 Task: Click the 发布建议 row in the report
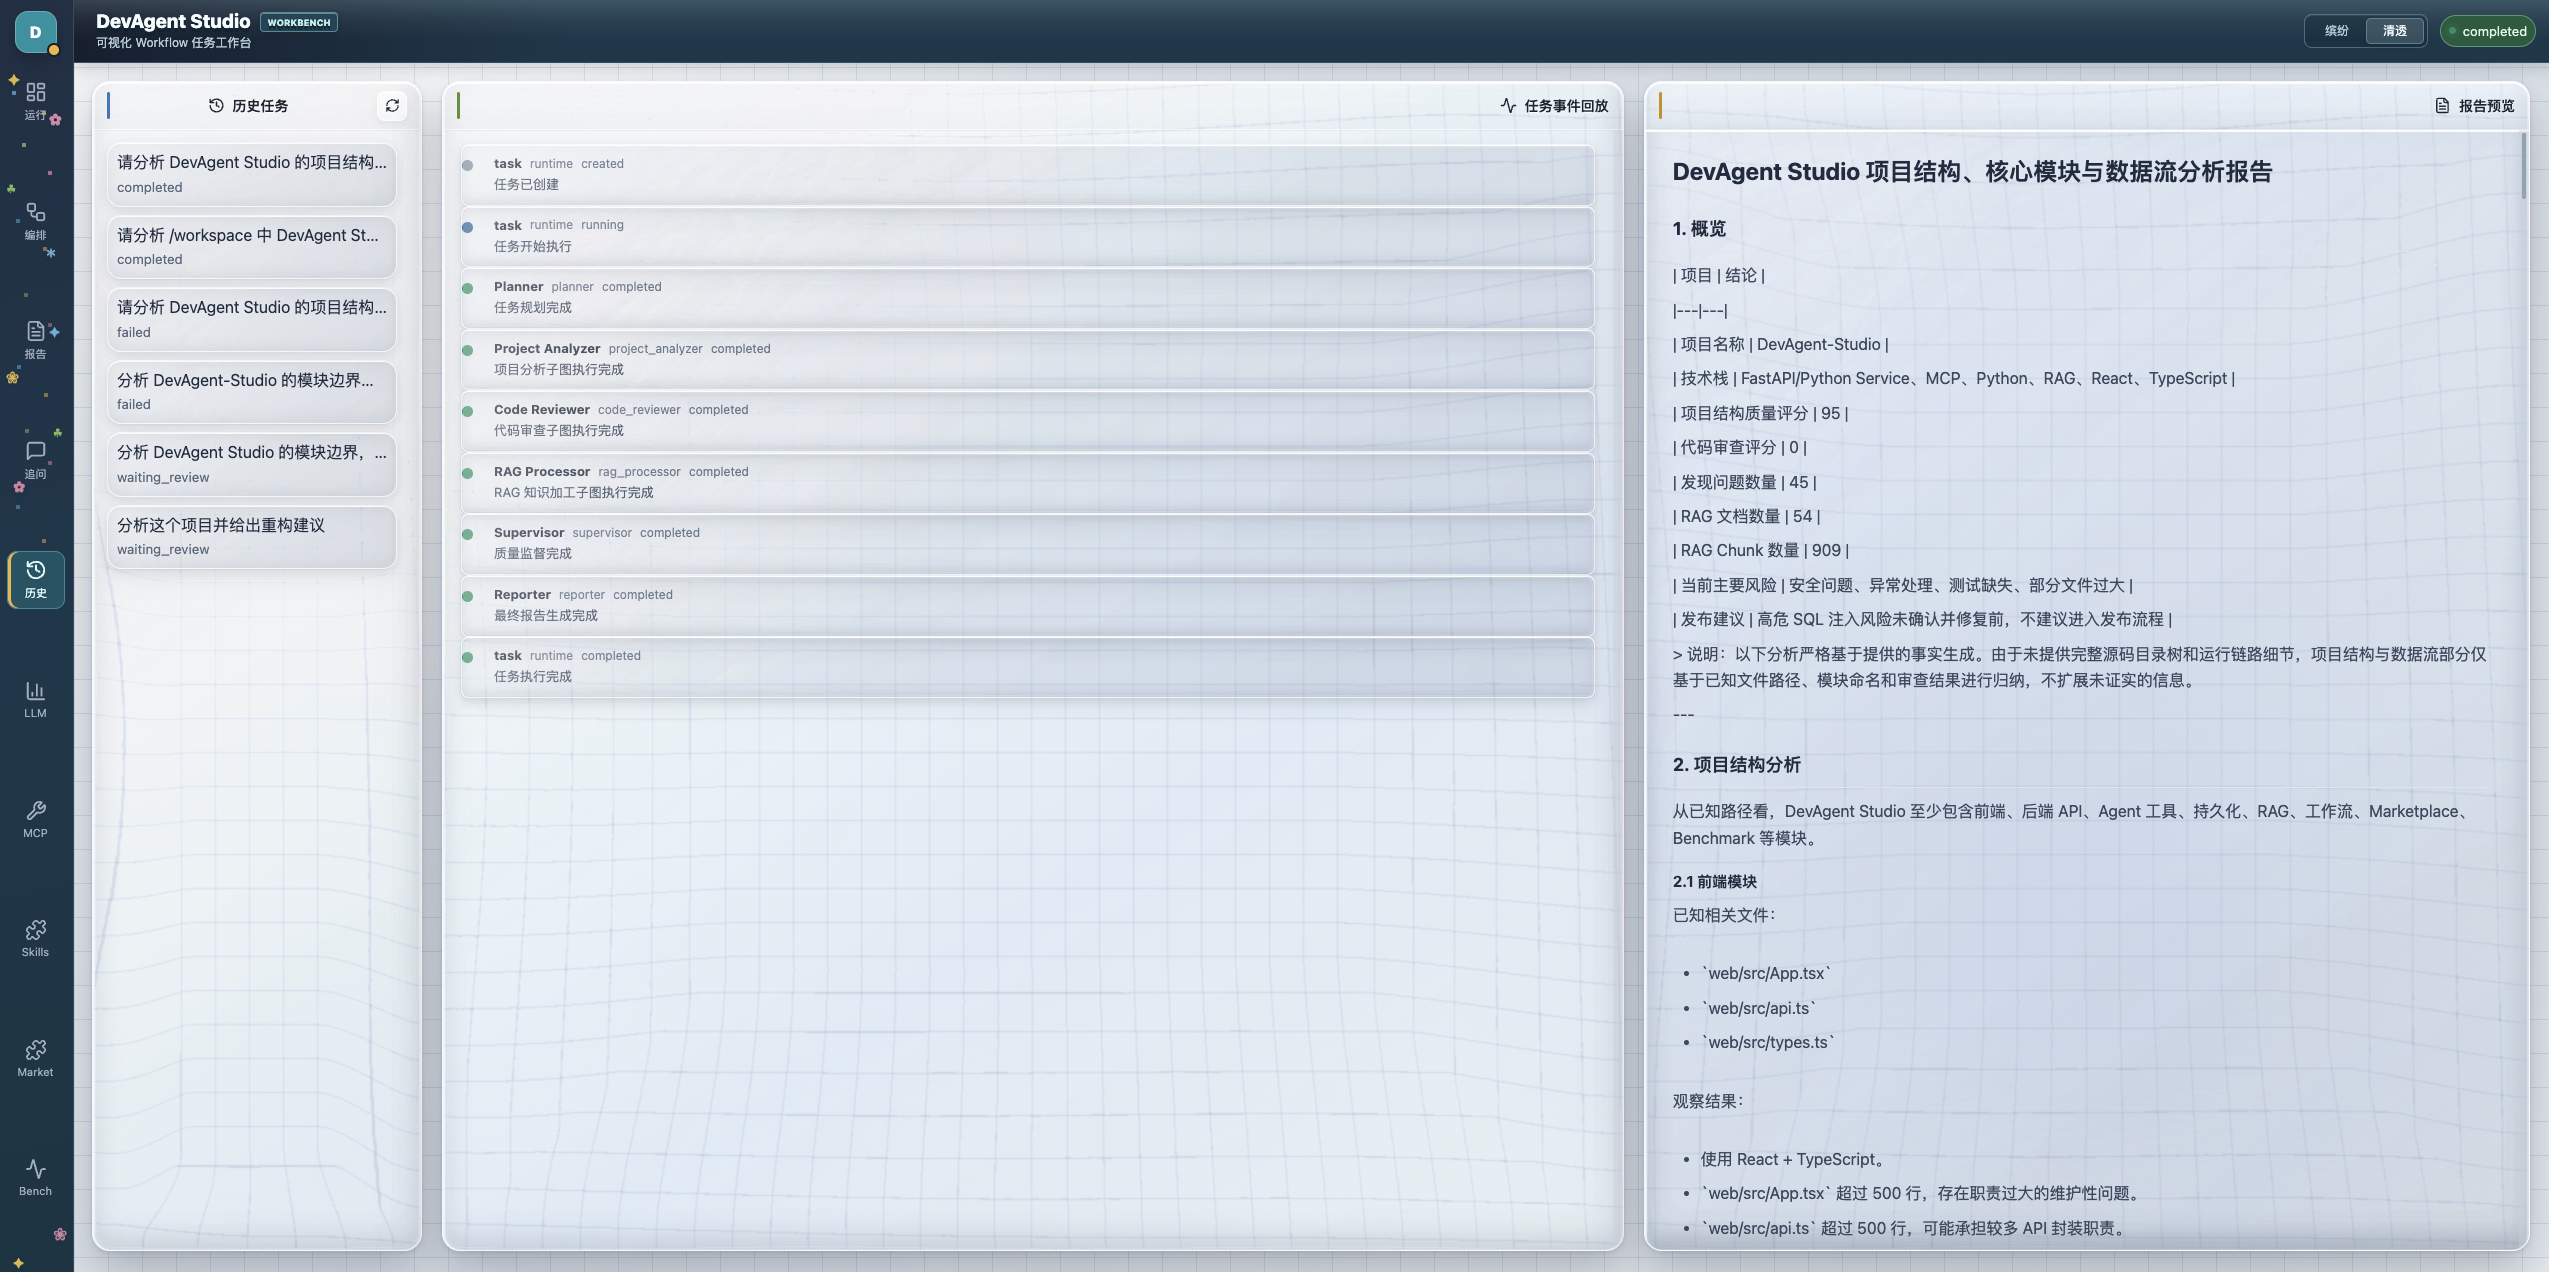coord(1923,619)
